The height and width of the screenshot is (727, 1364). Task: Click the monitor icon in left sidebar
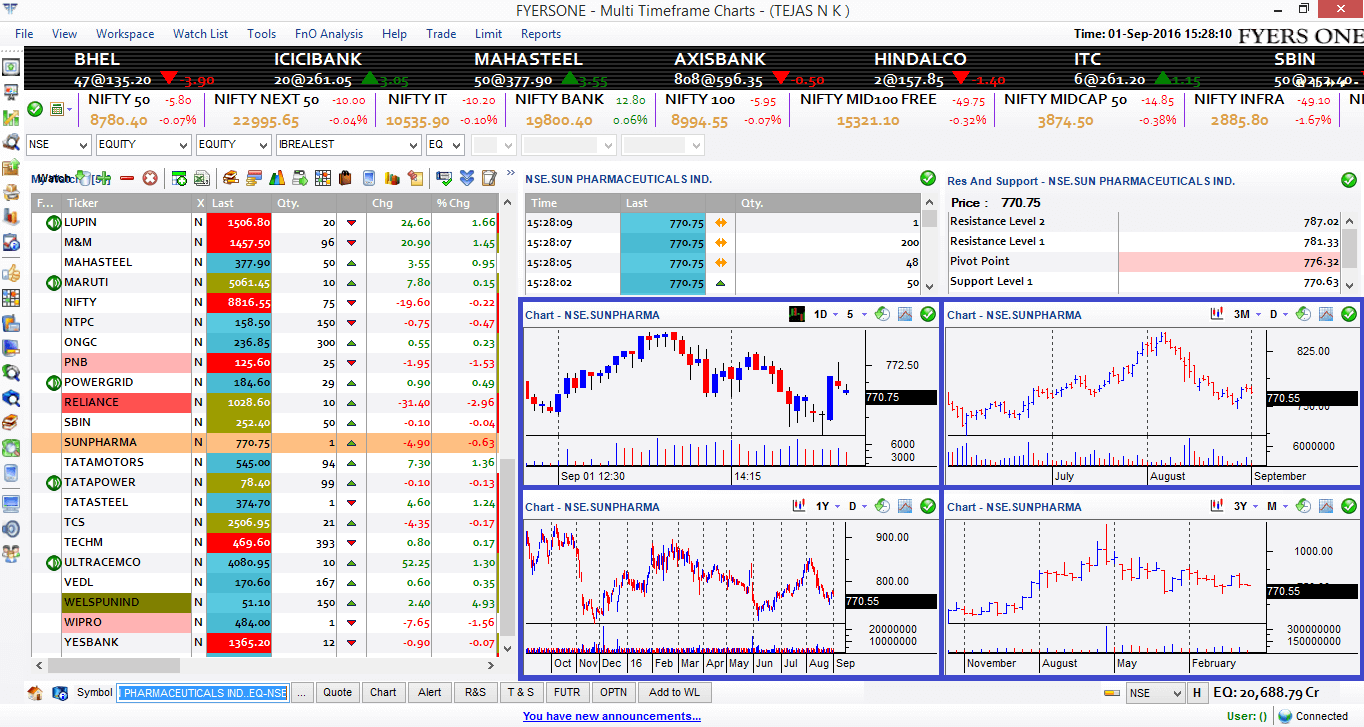click(x=11, y=503)
